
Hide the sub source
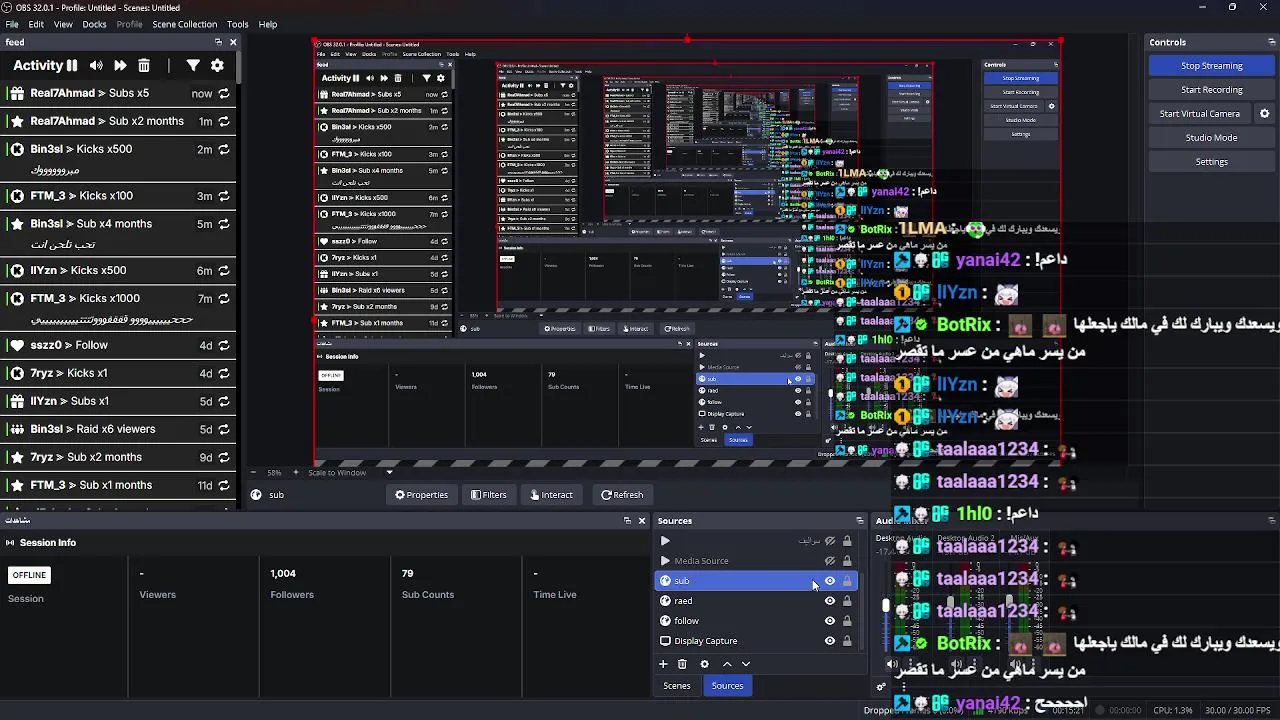point(830,581)
